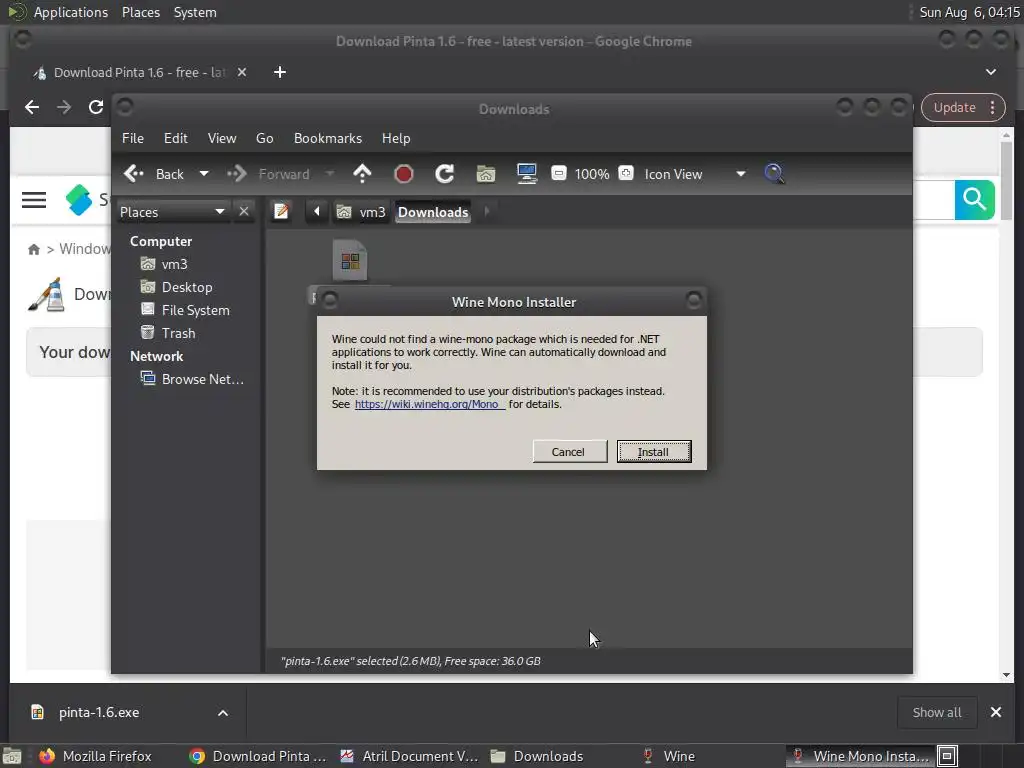The height and width of the screenshot is (768, 1024).
Task: Click pinta-1.6.exe in Chrome download bar
Action: click(x=99, y=712)
